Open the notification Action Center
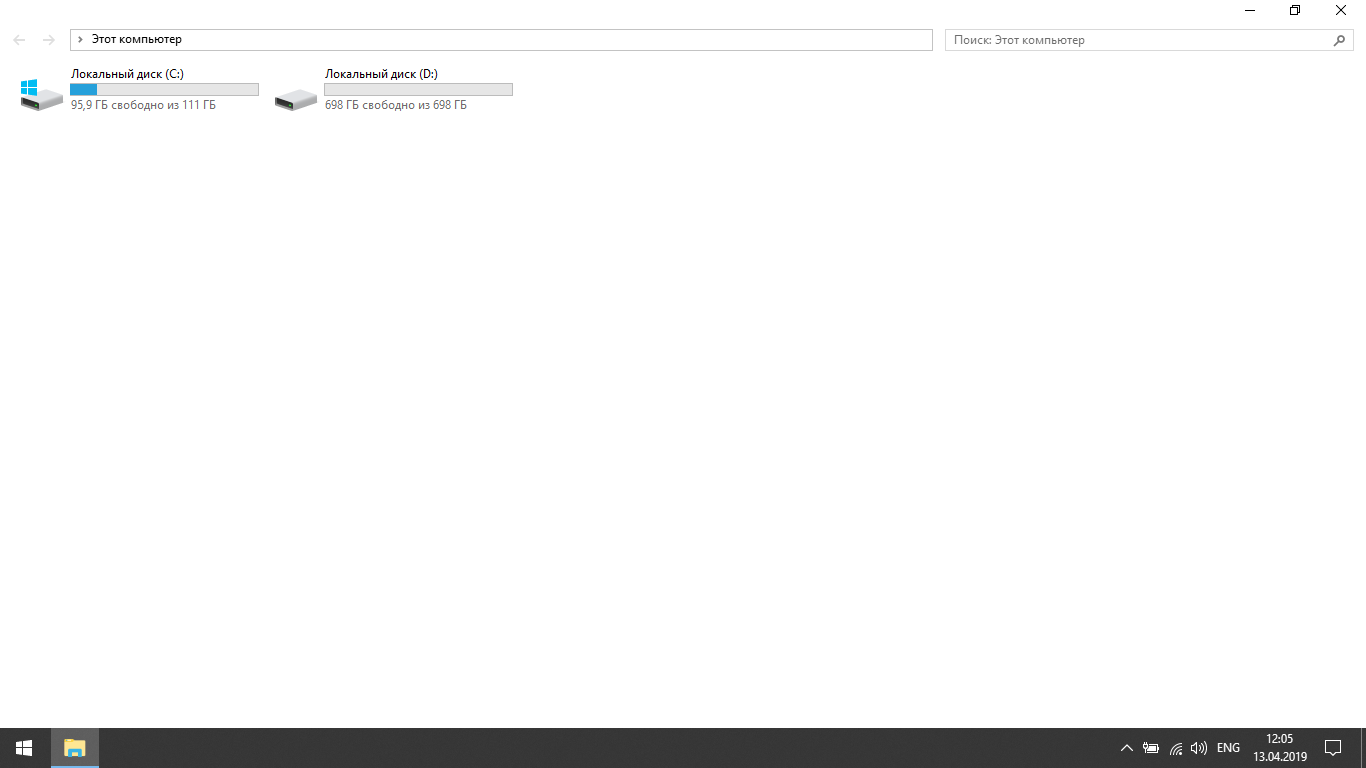 click(x=1333, y=748)
